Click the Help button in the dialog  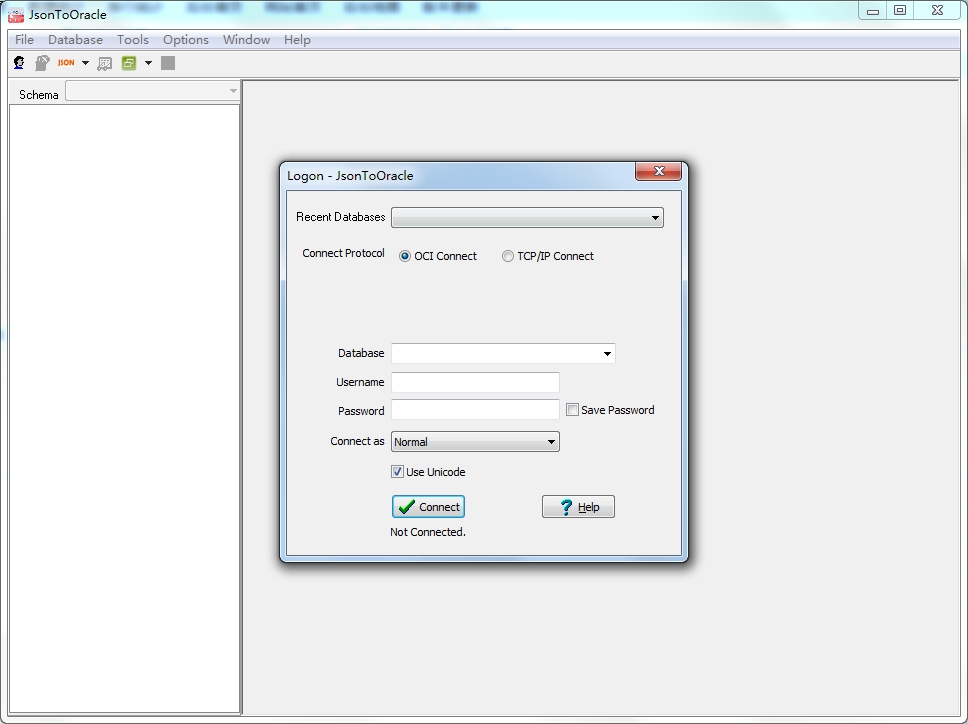pos(578,507)
